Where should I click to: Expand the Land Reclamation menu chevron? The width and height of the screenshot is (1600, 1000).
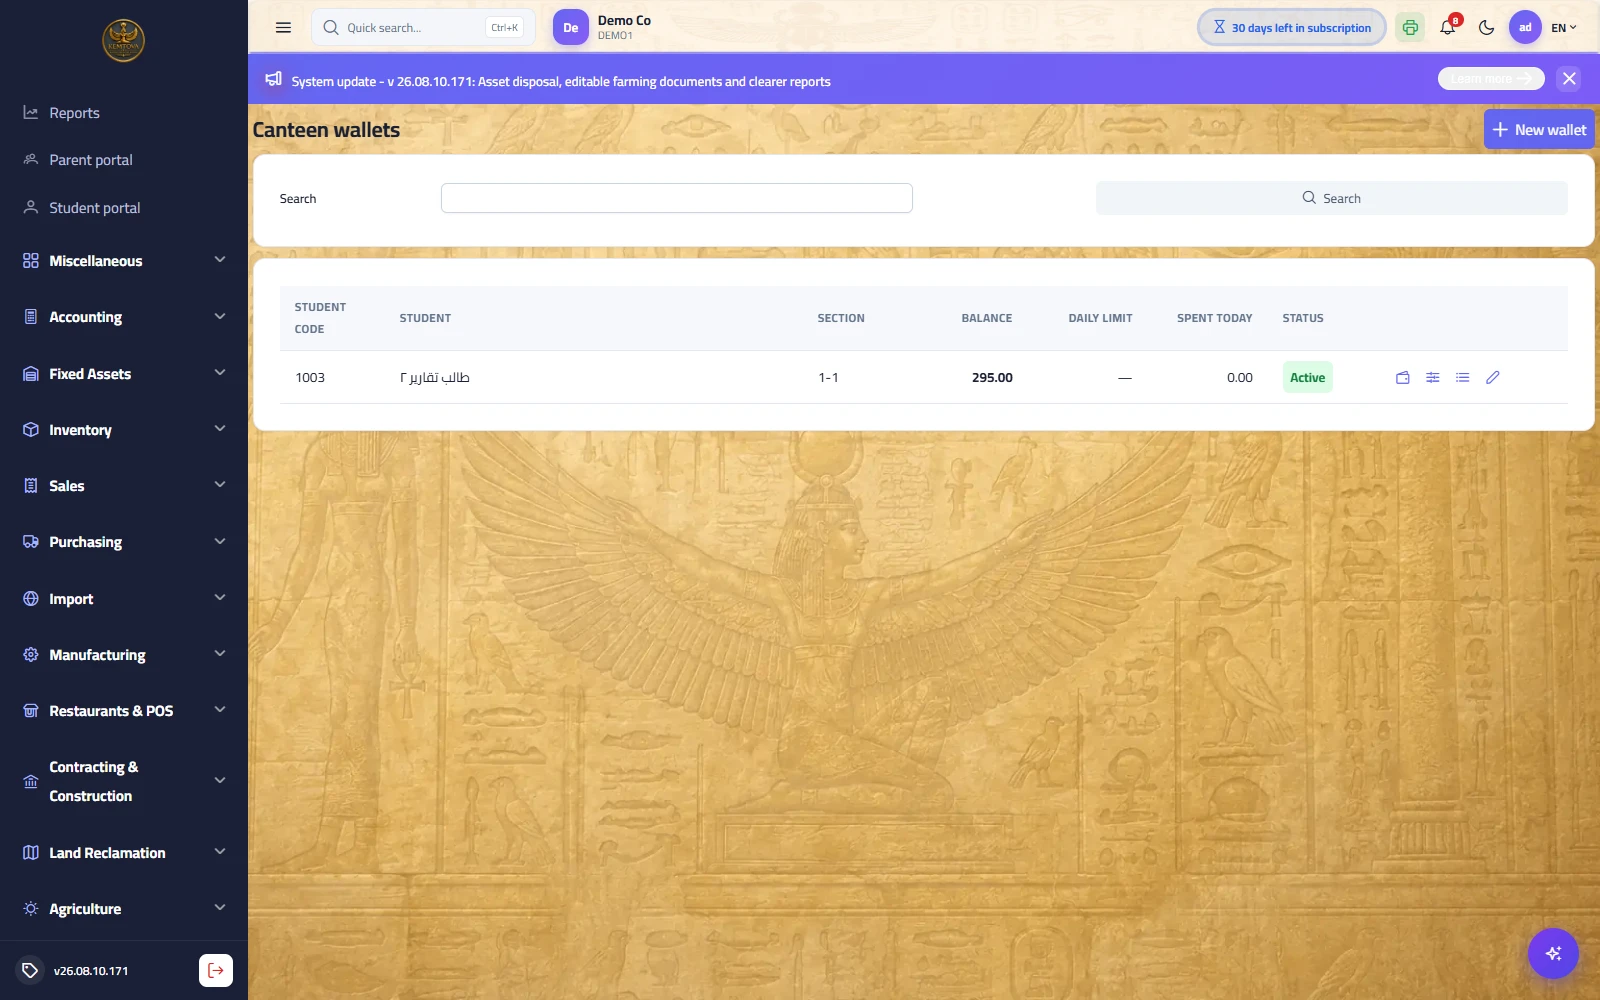coord(220,852)
